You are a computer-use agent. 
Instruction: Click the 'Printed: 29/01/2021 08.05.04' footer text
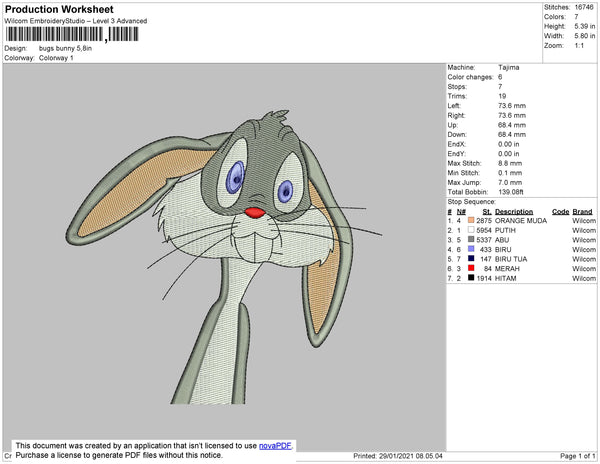[x=398, y=456]
